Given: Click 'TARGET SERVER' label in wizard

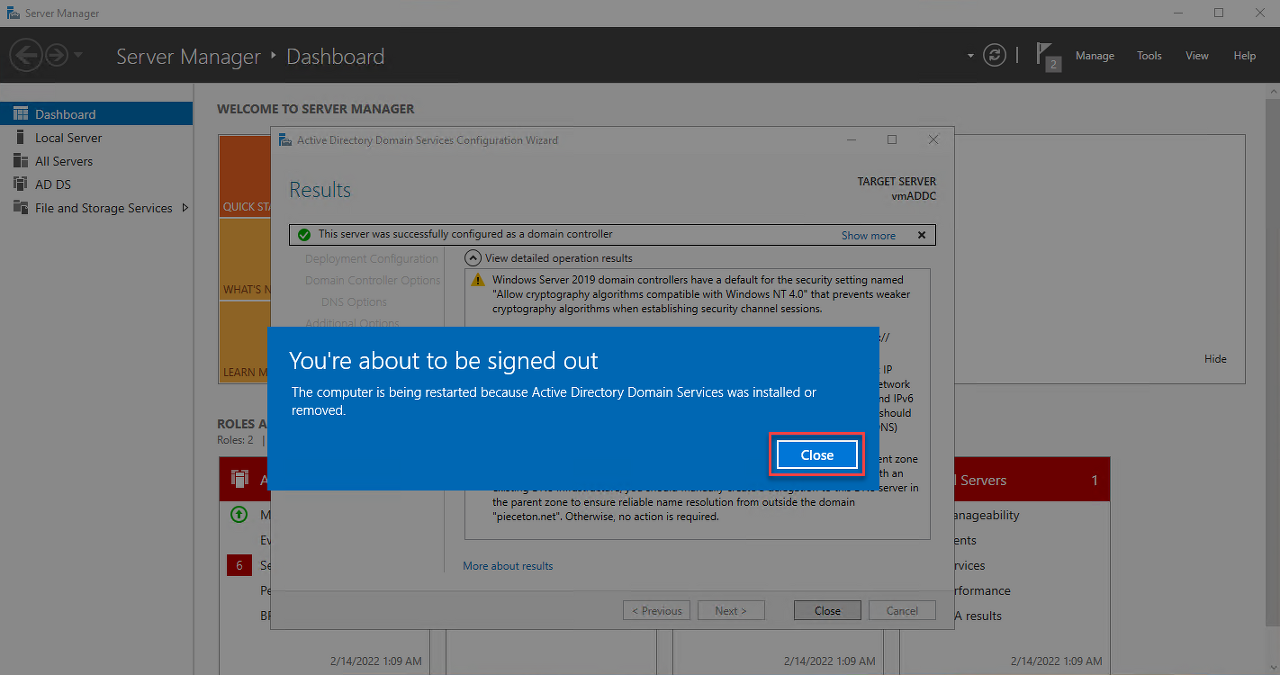Looking at the screenshot, I should [x=897, y=182].
